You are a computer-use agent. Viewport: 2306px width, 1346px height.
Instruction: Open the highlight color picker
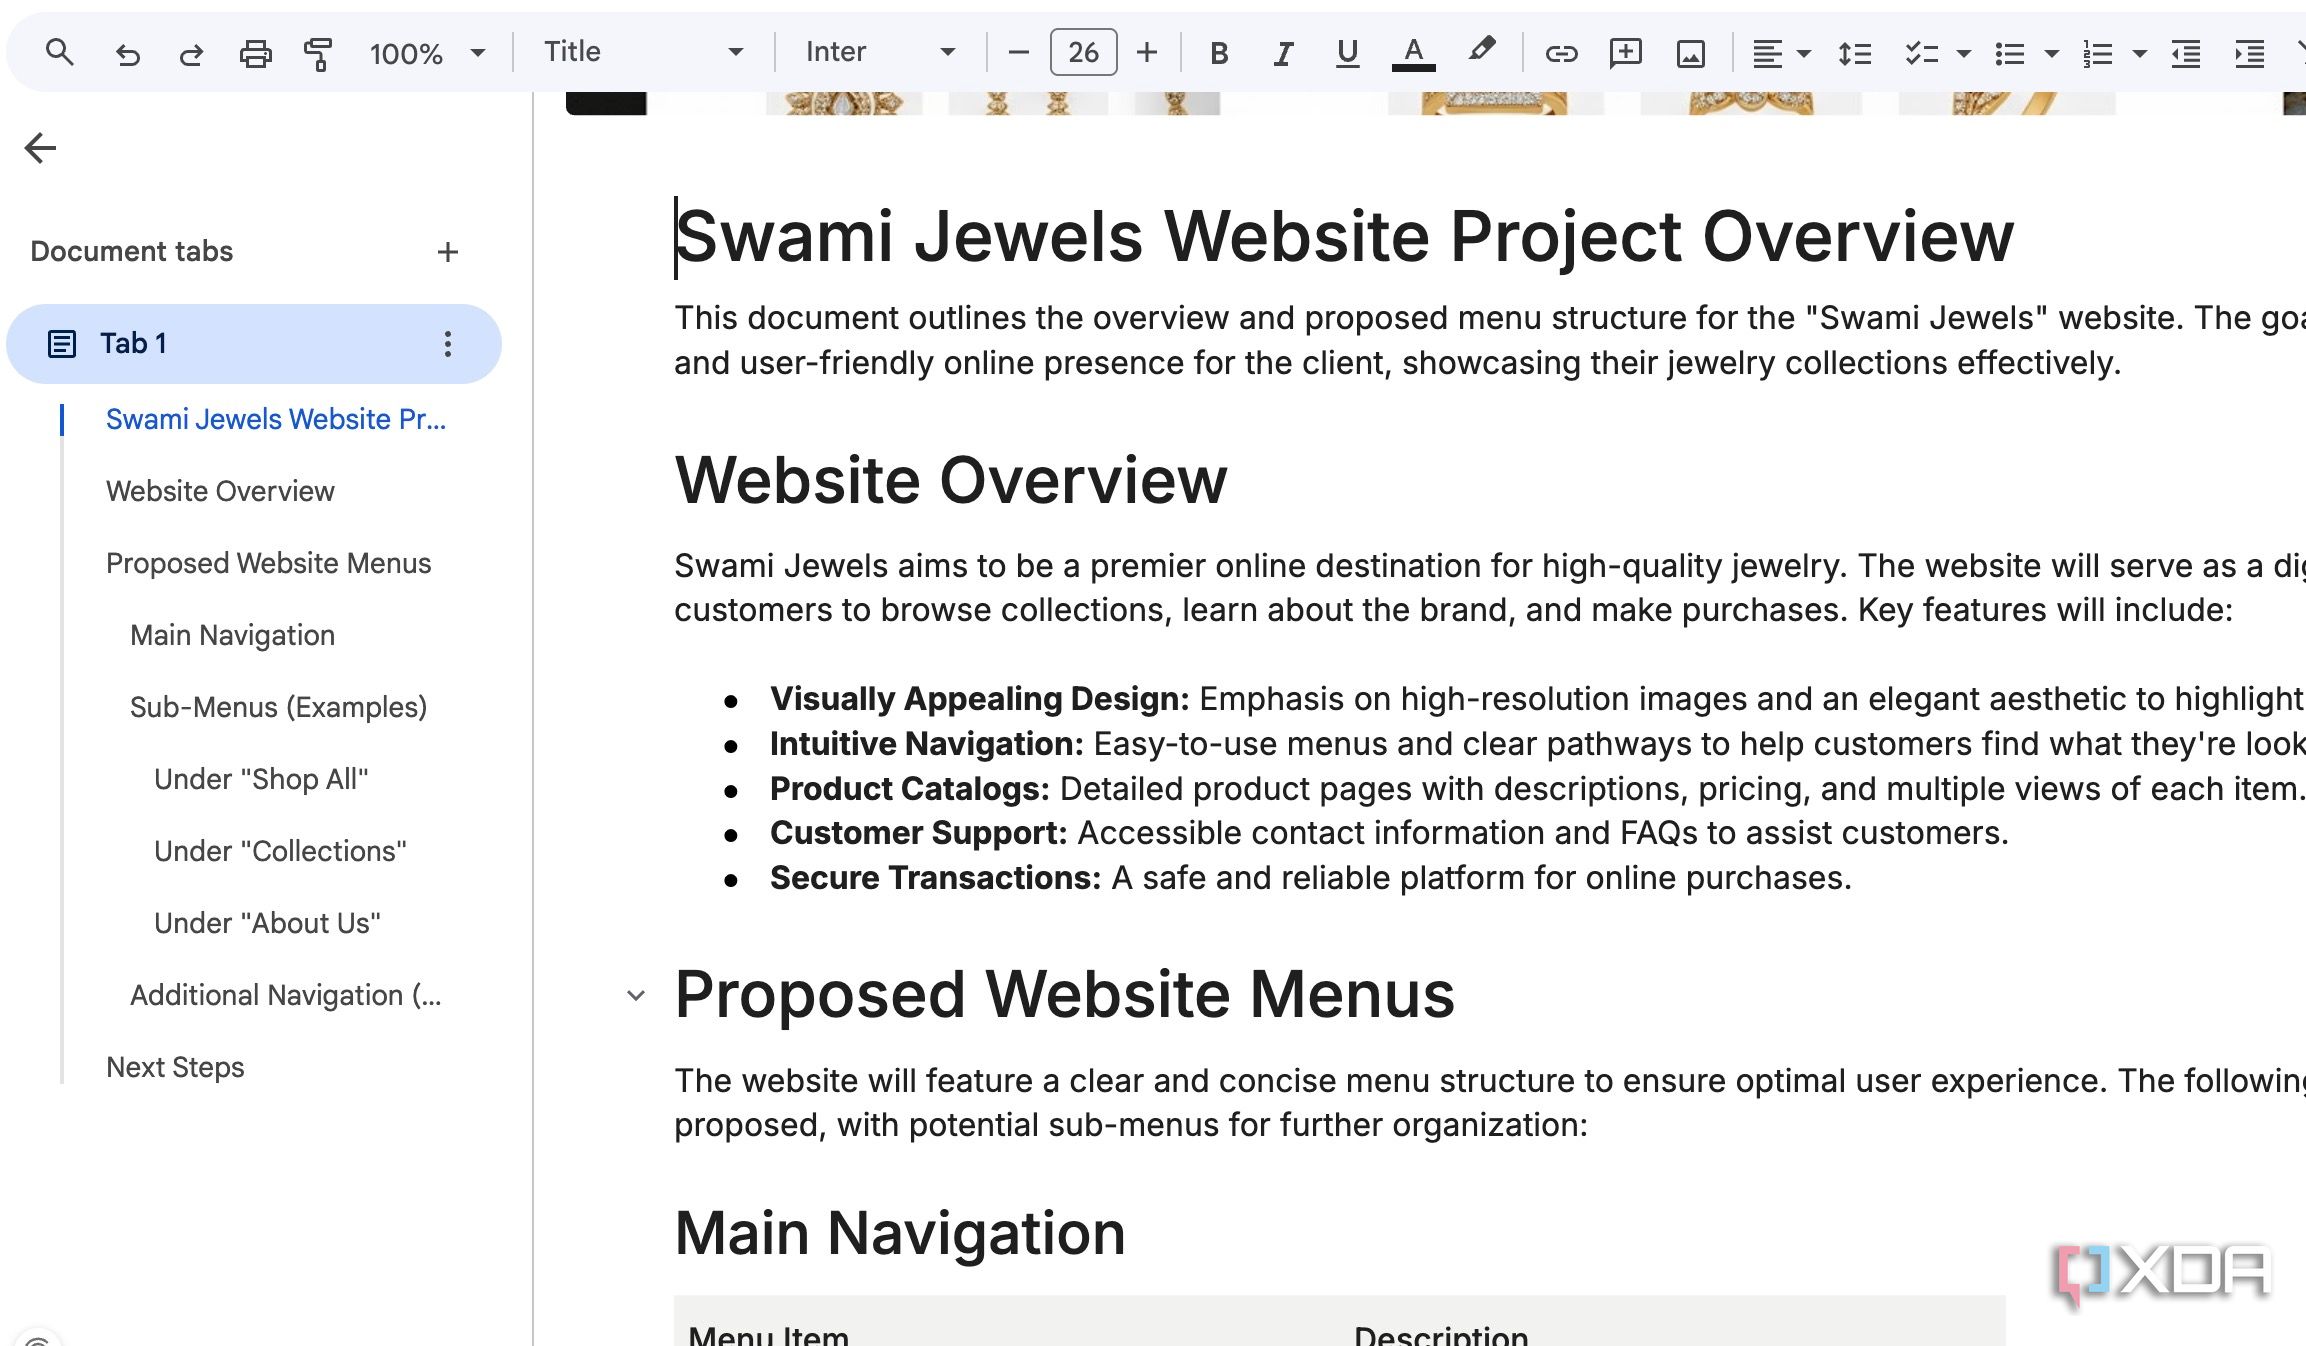point(1482,50)
